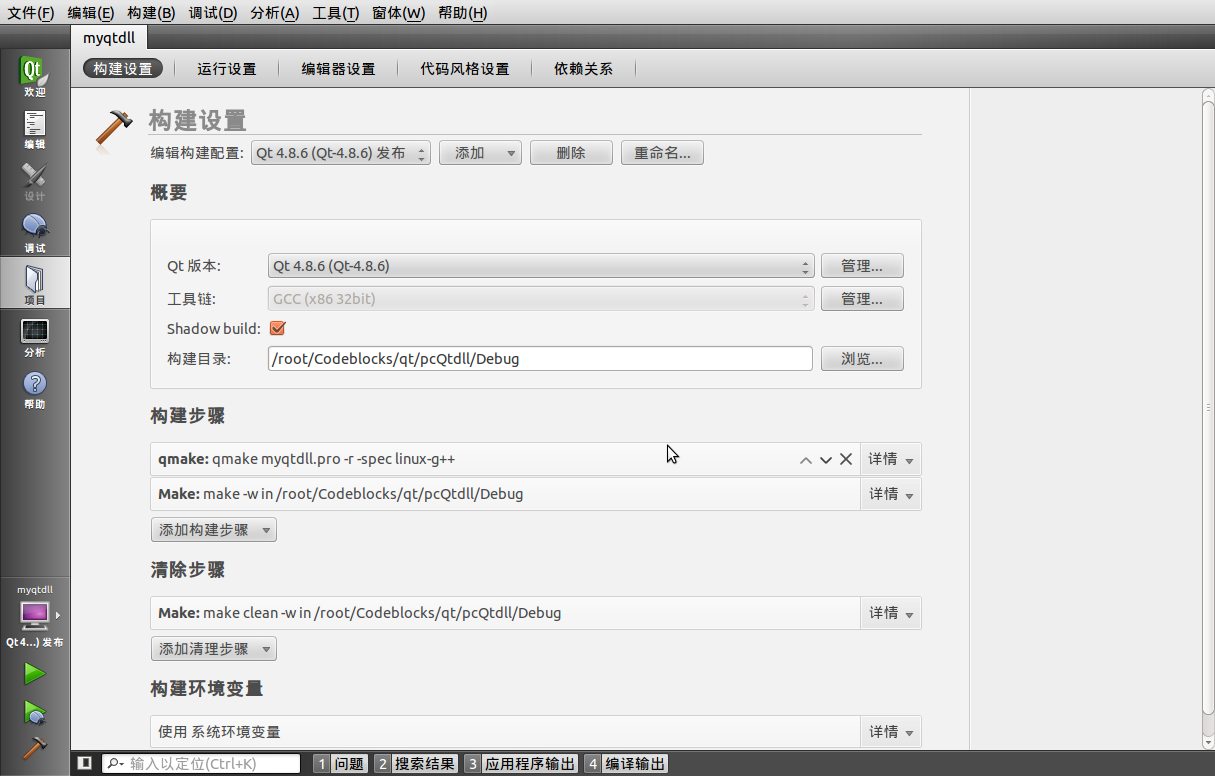1215x776 pixels.
Task: Open the 工具链 GCC combo box
Action: click(x=541, y=299)
